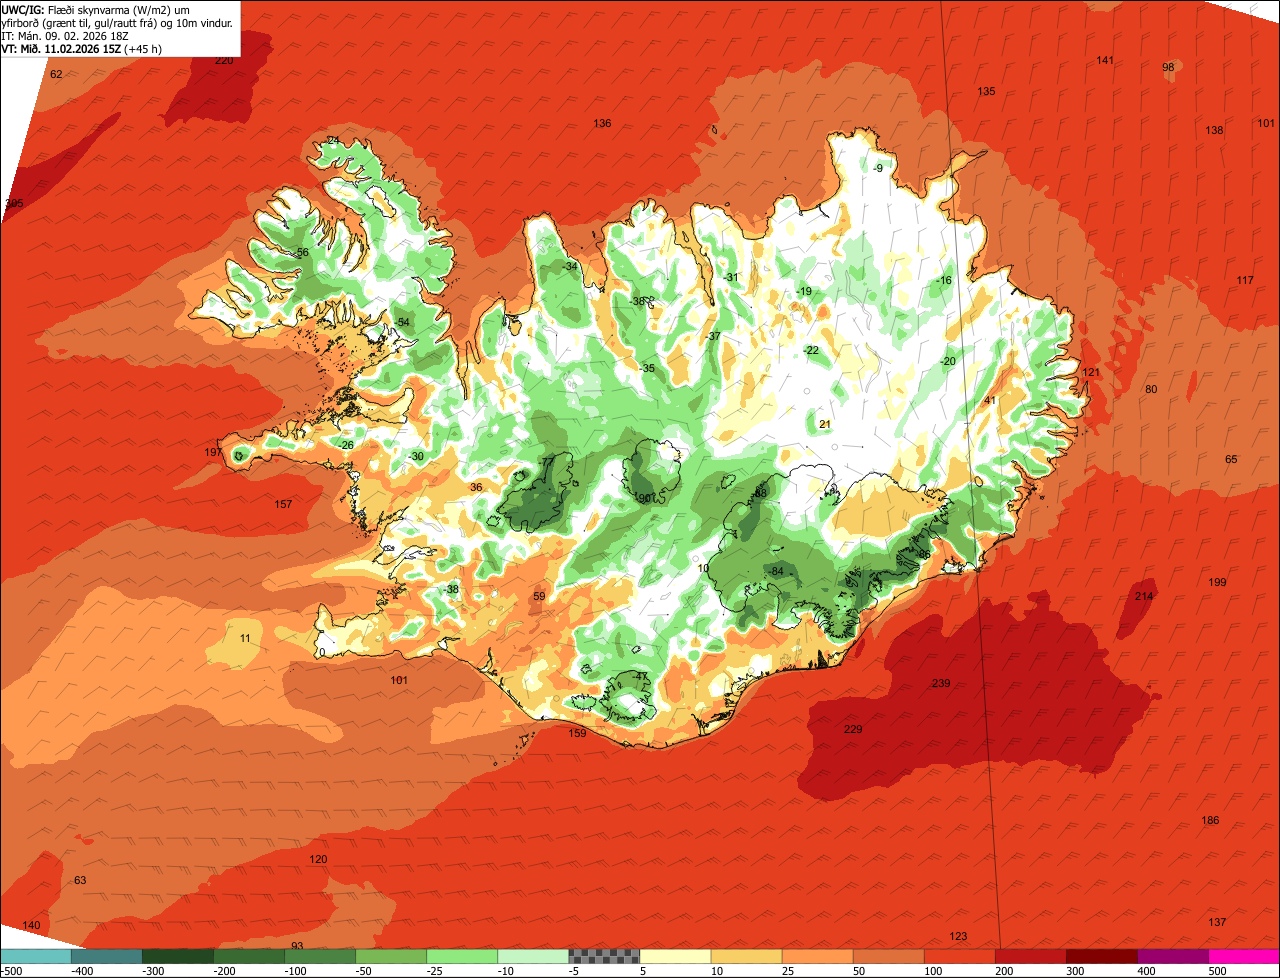Screen dimensions: 1280x978
Task: Click the -25 to -10 light green swatch
Action: [x=462, y=956]
